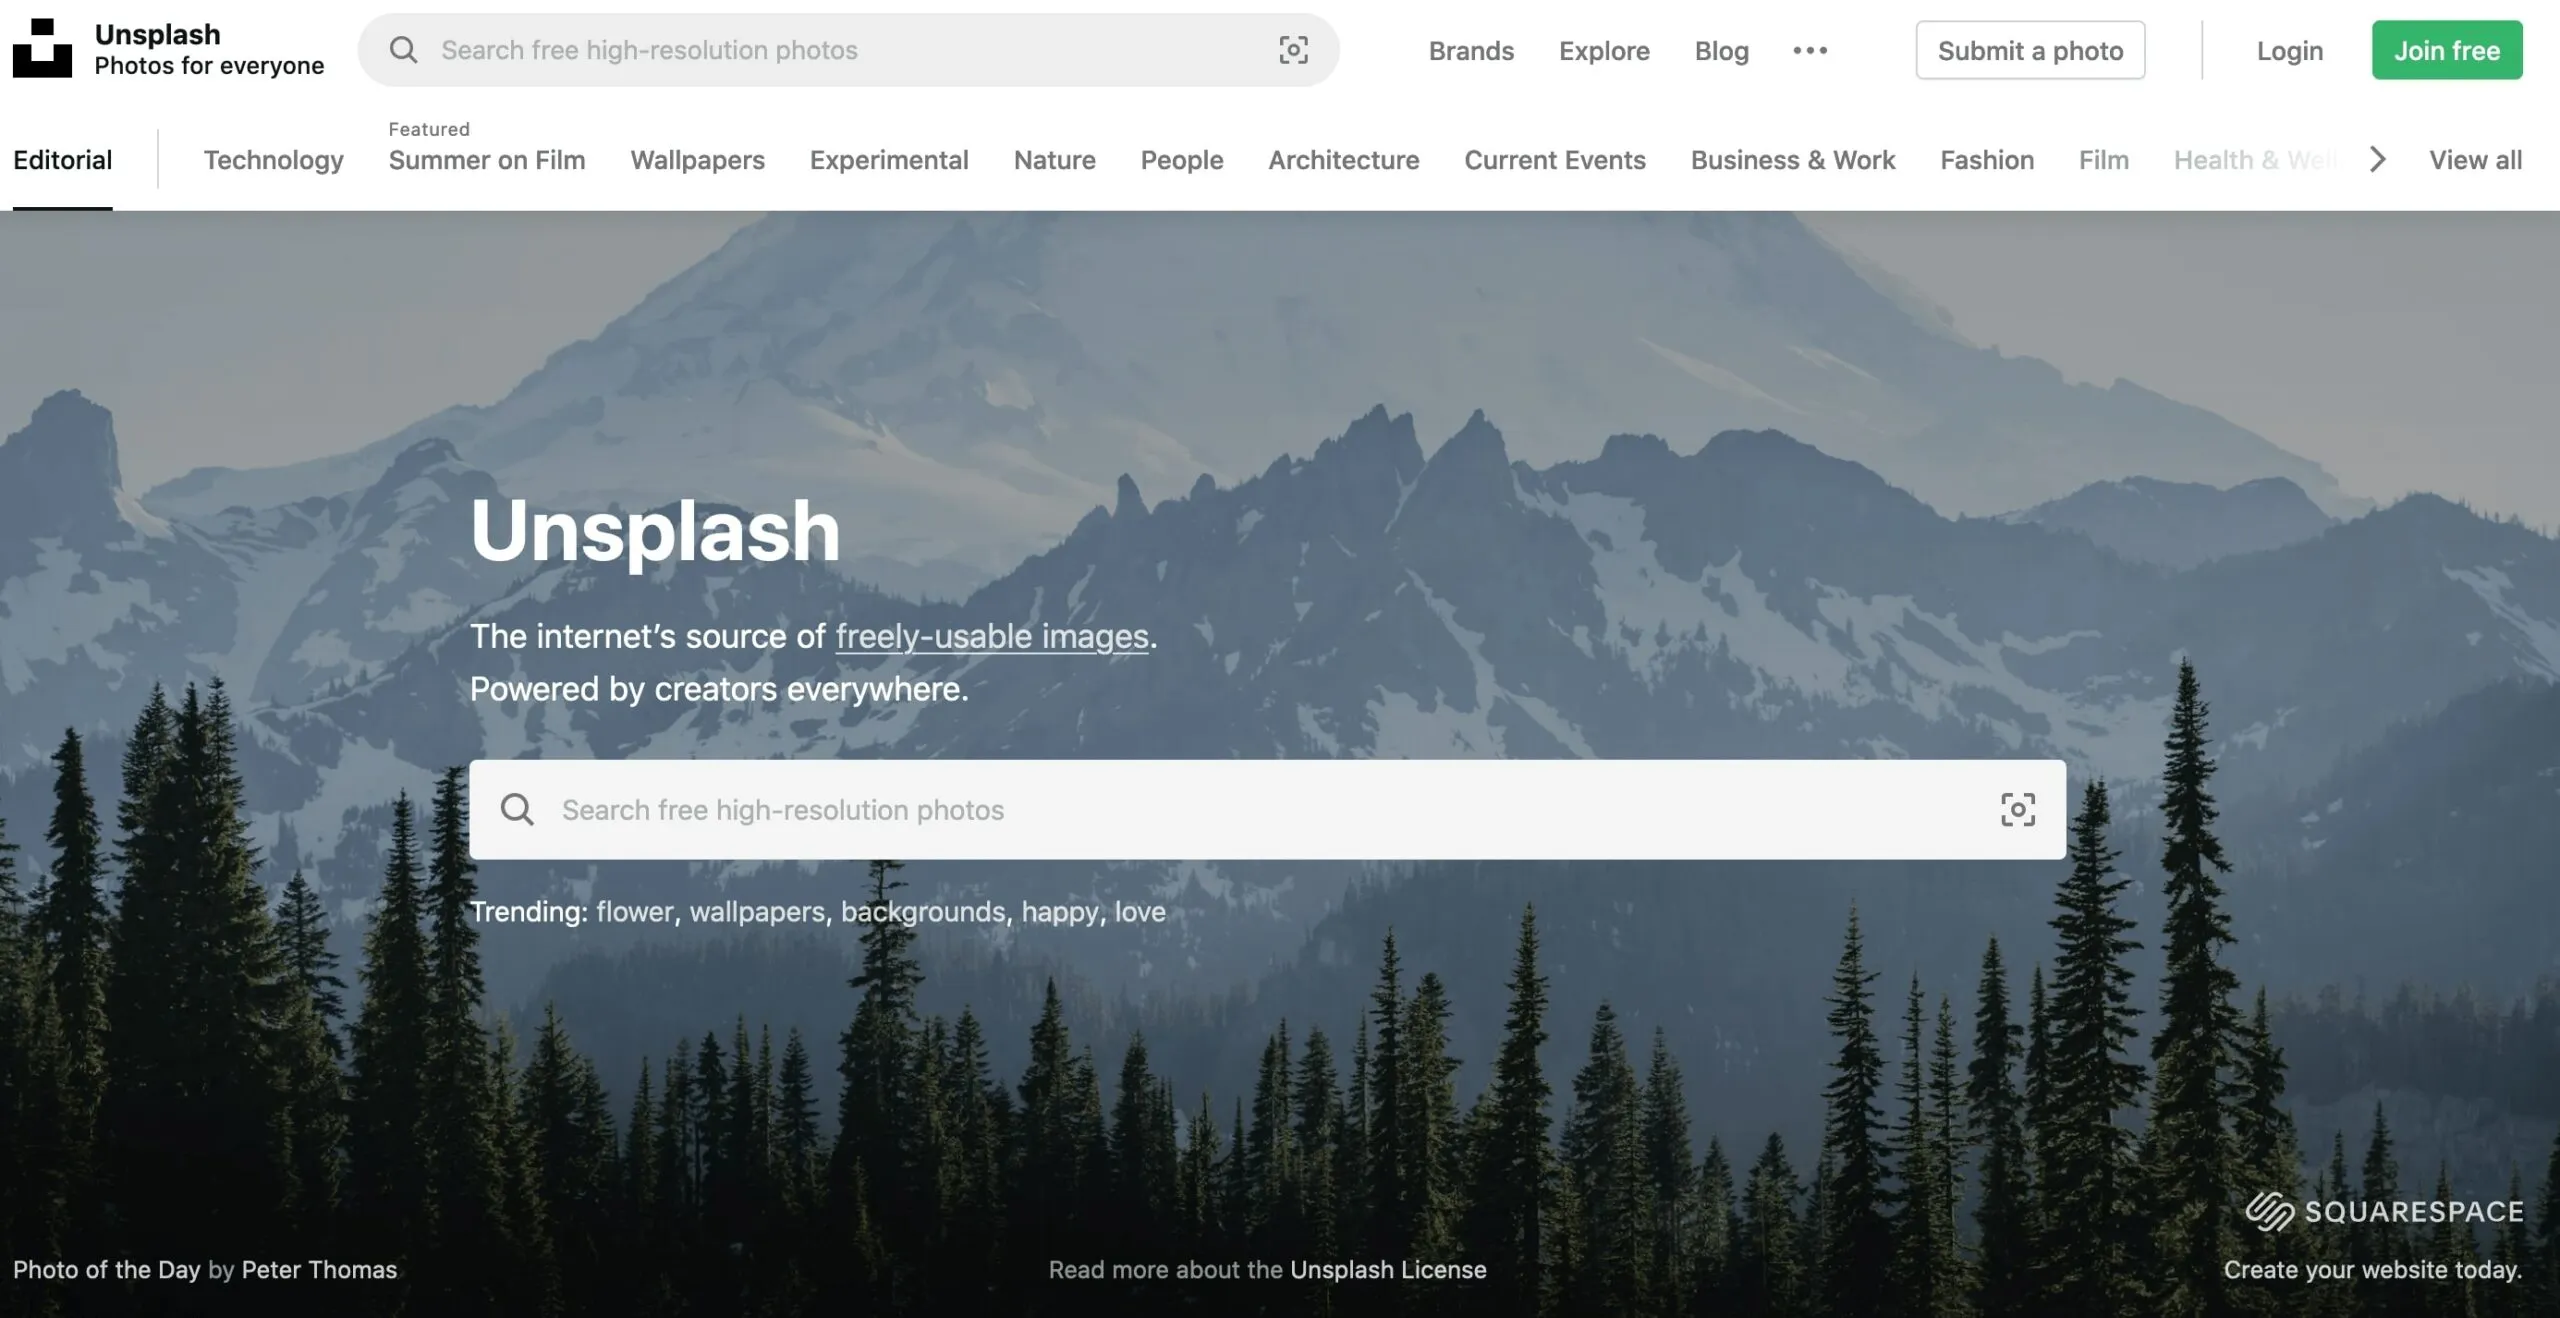Click the header search magnifier icon

403,50
